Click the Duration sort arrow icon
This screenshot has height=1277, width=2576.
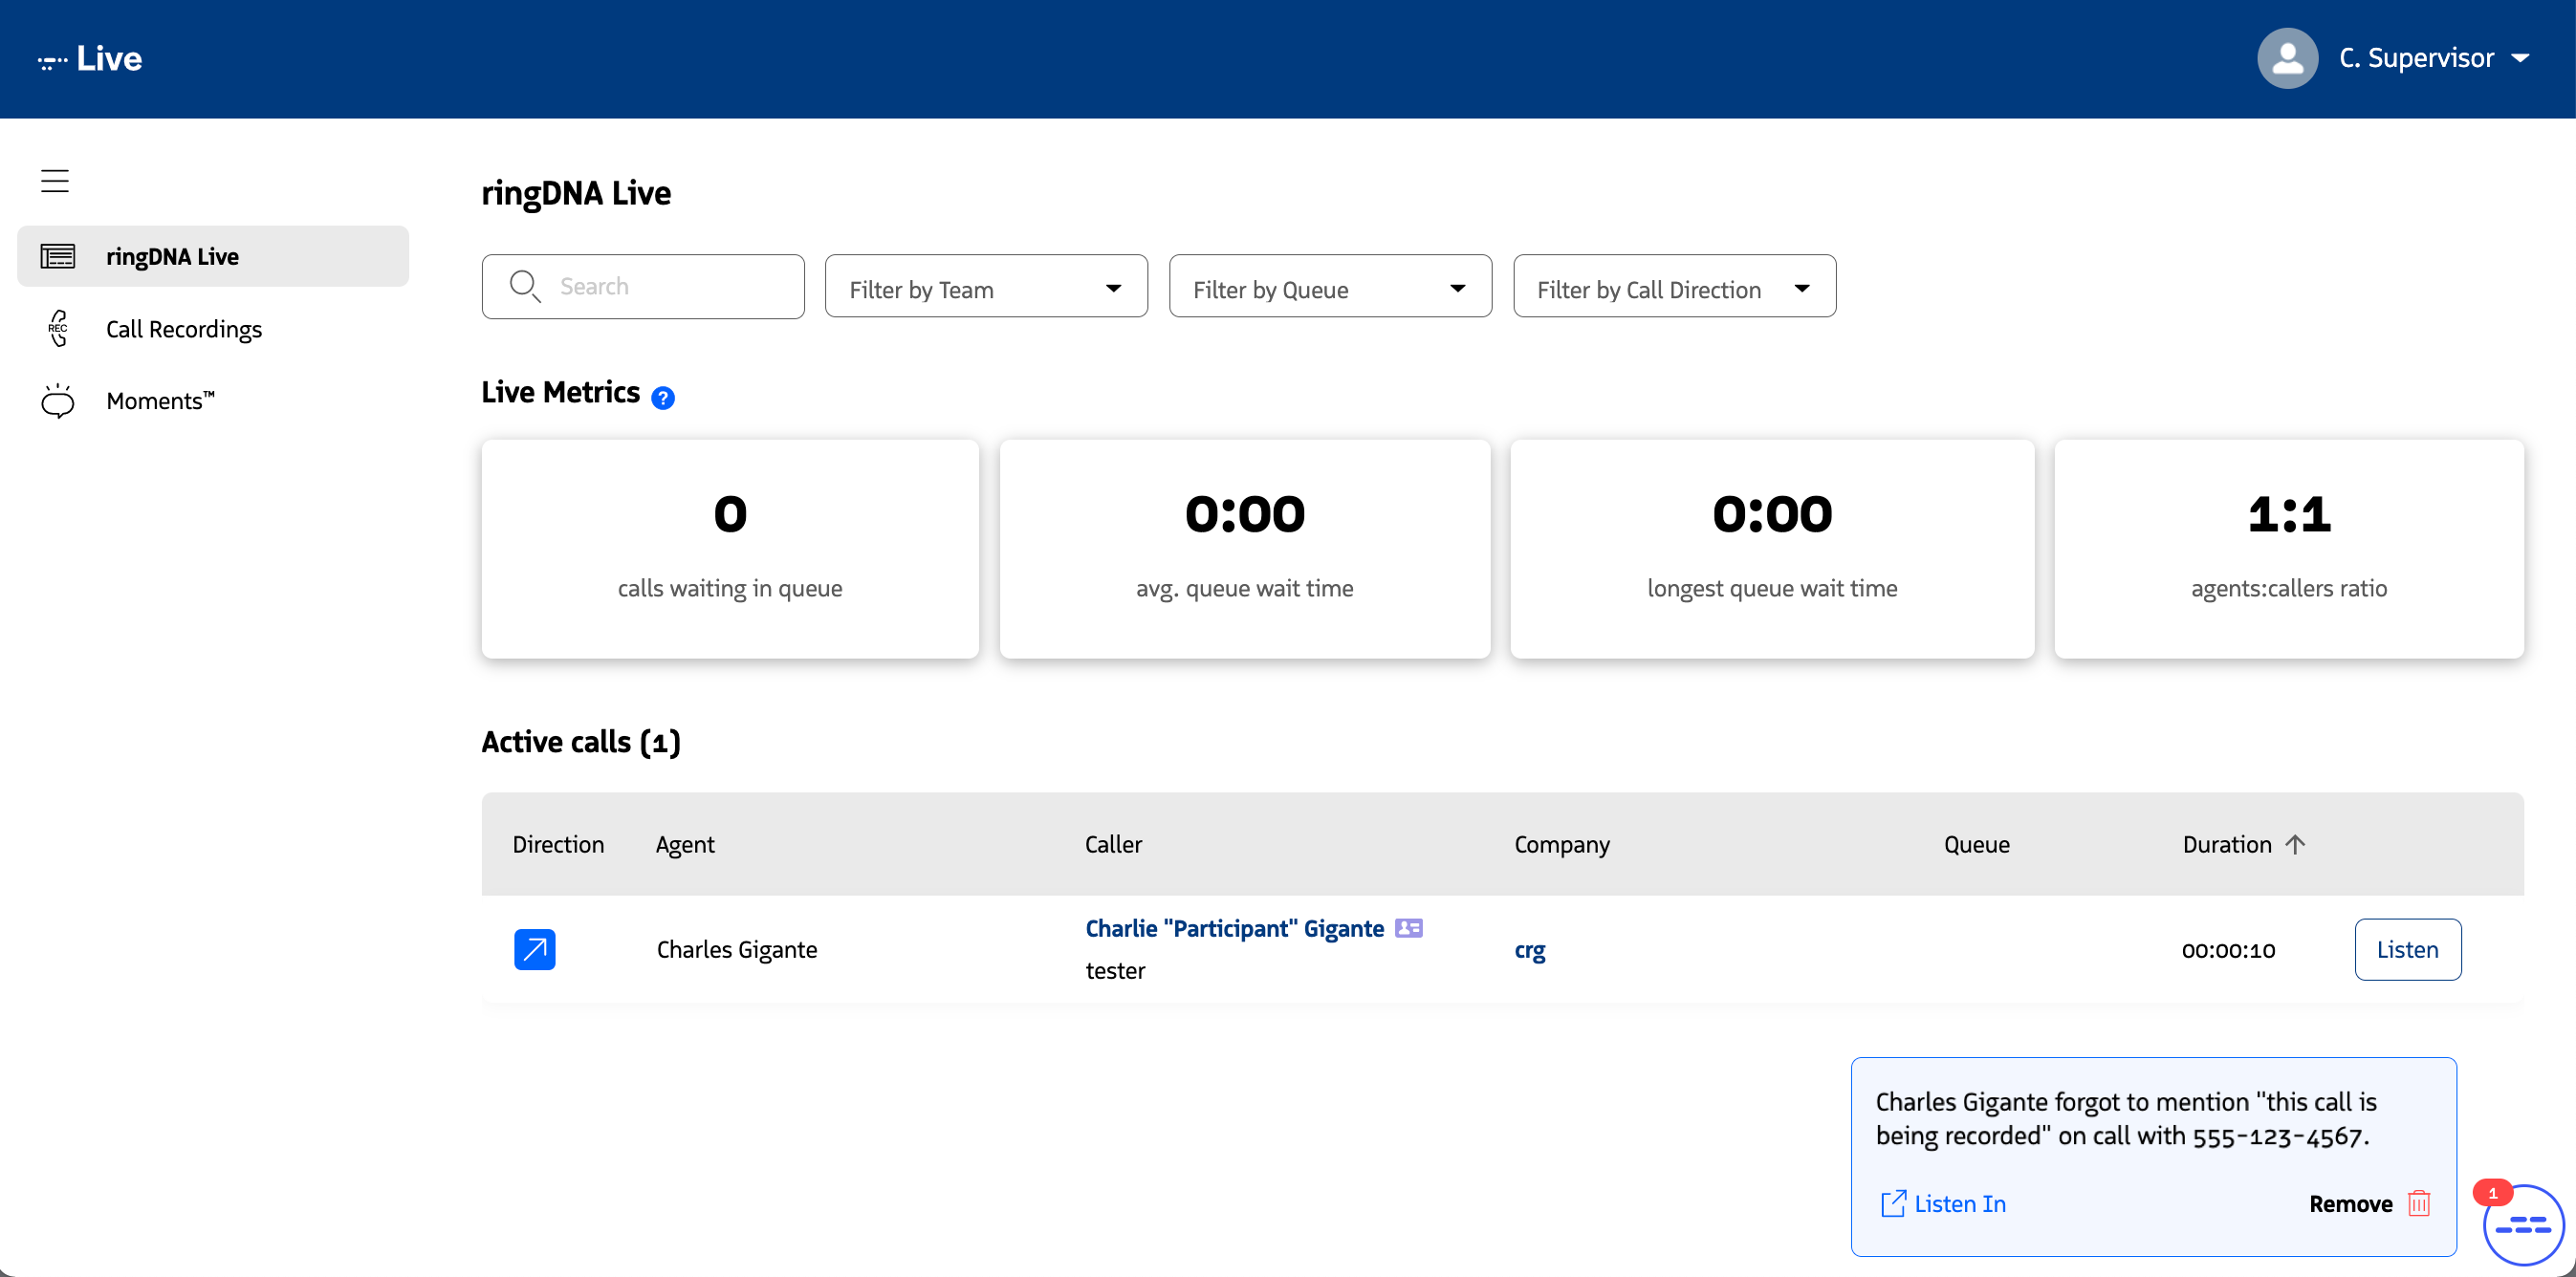click(2295, 844)
